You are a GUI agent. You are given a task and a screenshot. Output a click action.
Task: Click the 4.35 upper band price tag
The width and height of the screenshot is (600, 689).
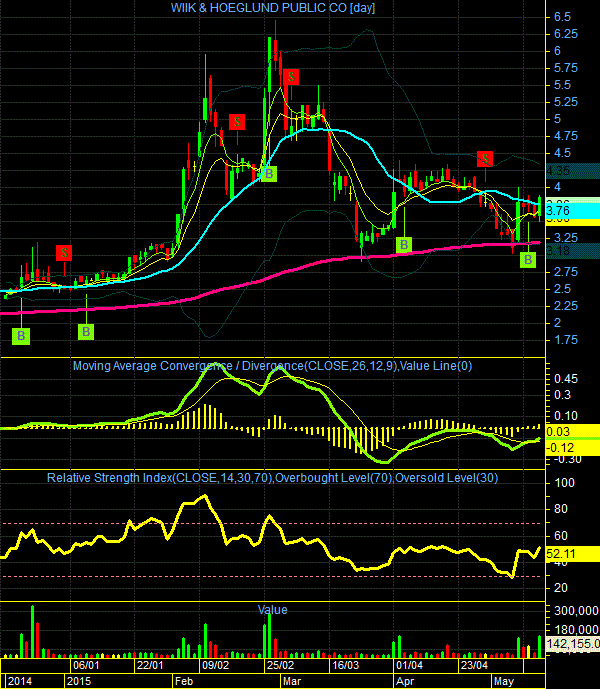(x=573, y=171)
